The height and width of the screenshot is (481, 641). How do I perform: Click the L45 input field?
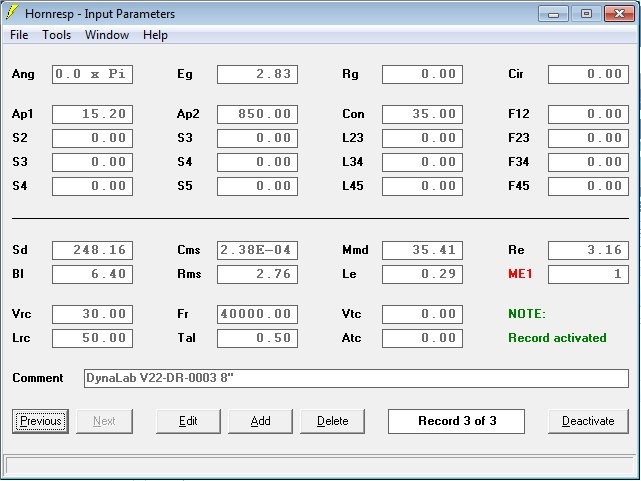(422, 186)
